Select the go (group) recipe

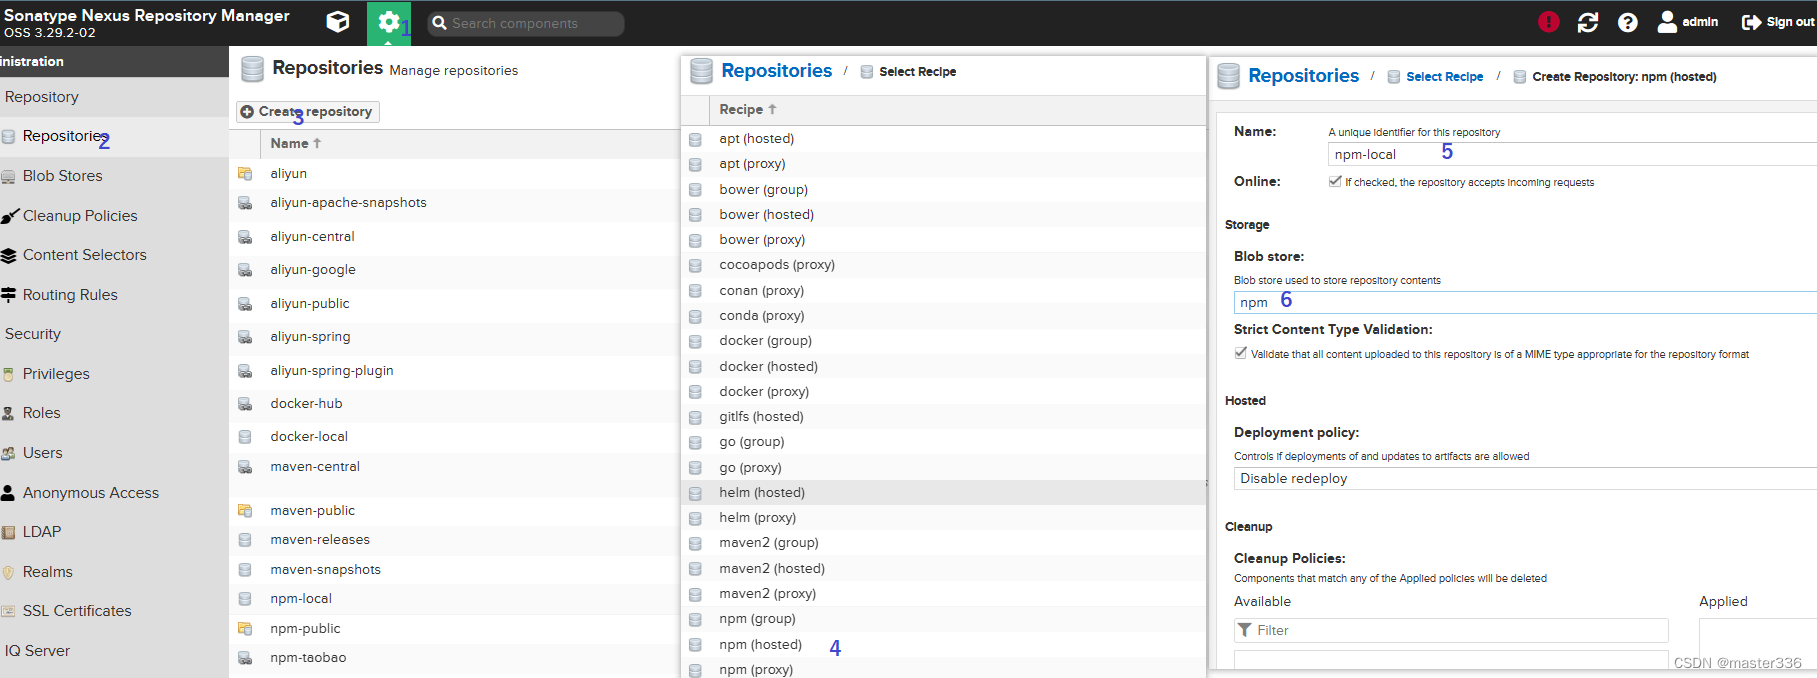point(943,442)
